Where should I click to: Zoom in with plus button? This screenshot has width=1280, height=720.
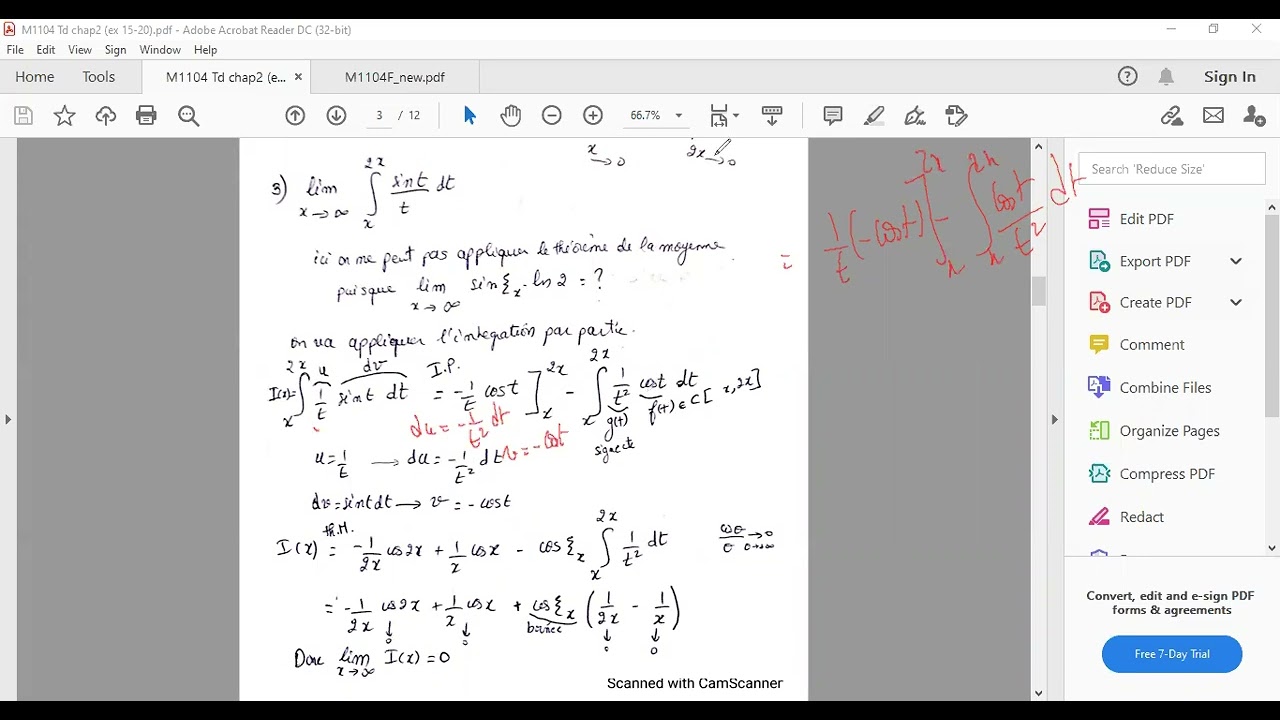click(593, 116)
